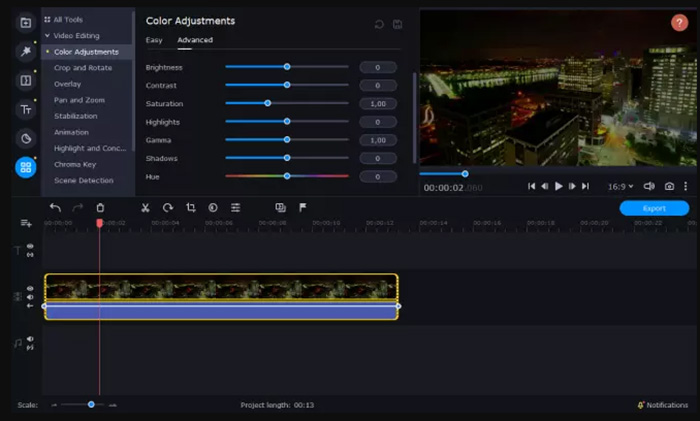Rotate the clip using rotate icon
The width and height of the screenshot is (700, 421).
(168, 208)
